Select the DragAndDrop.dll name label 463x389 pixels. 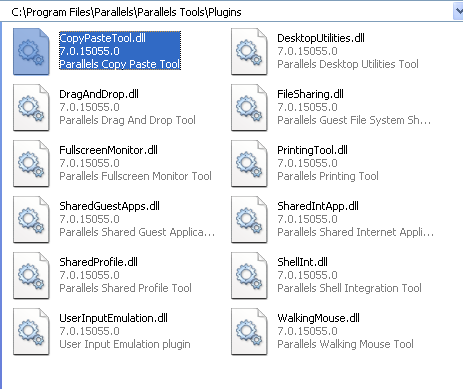click(99, 94)
